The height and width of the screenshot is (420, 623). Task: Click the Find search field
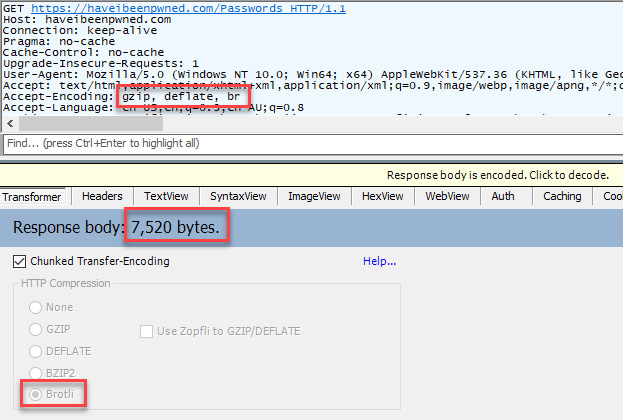pyautogui.click(x=313, y=143)
